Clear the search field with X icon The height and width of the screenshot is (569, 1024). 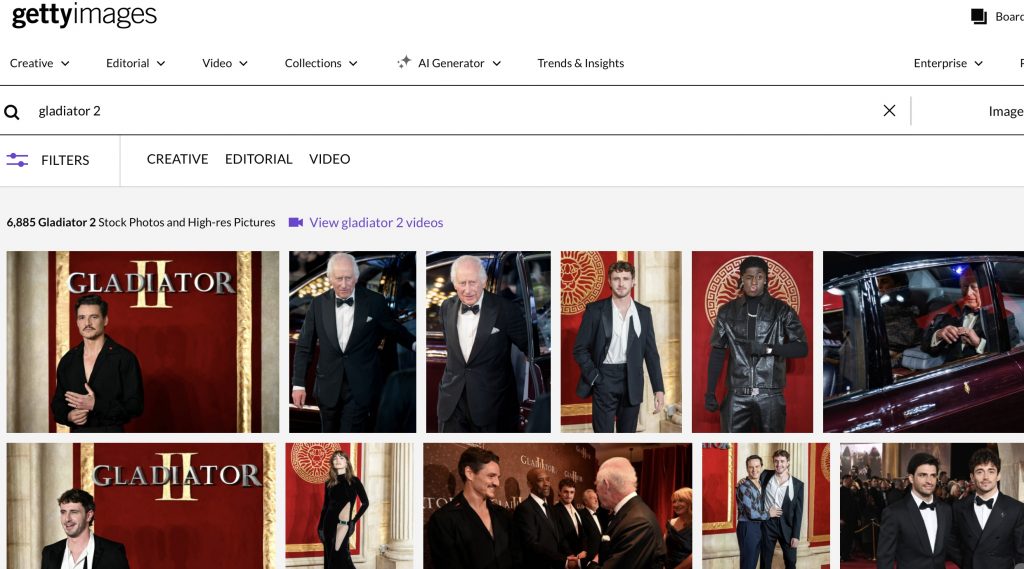tap(889, 111)
